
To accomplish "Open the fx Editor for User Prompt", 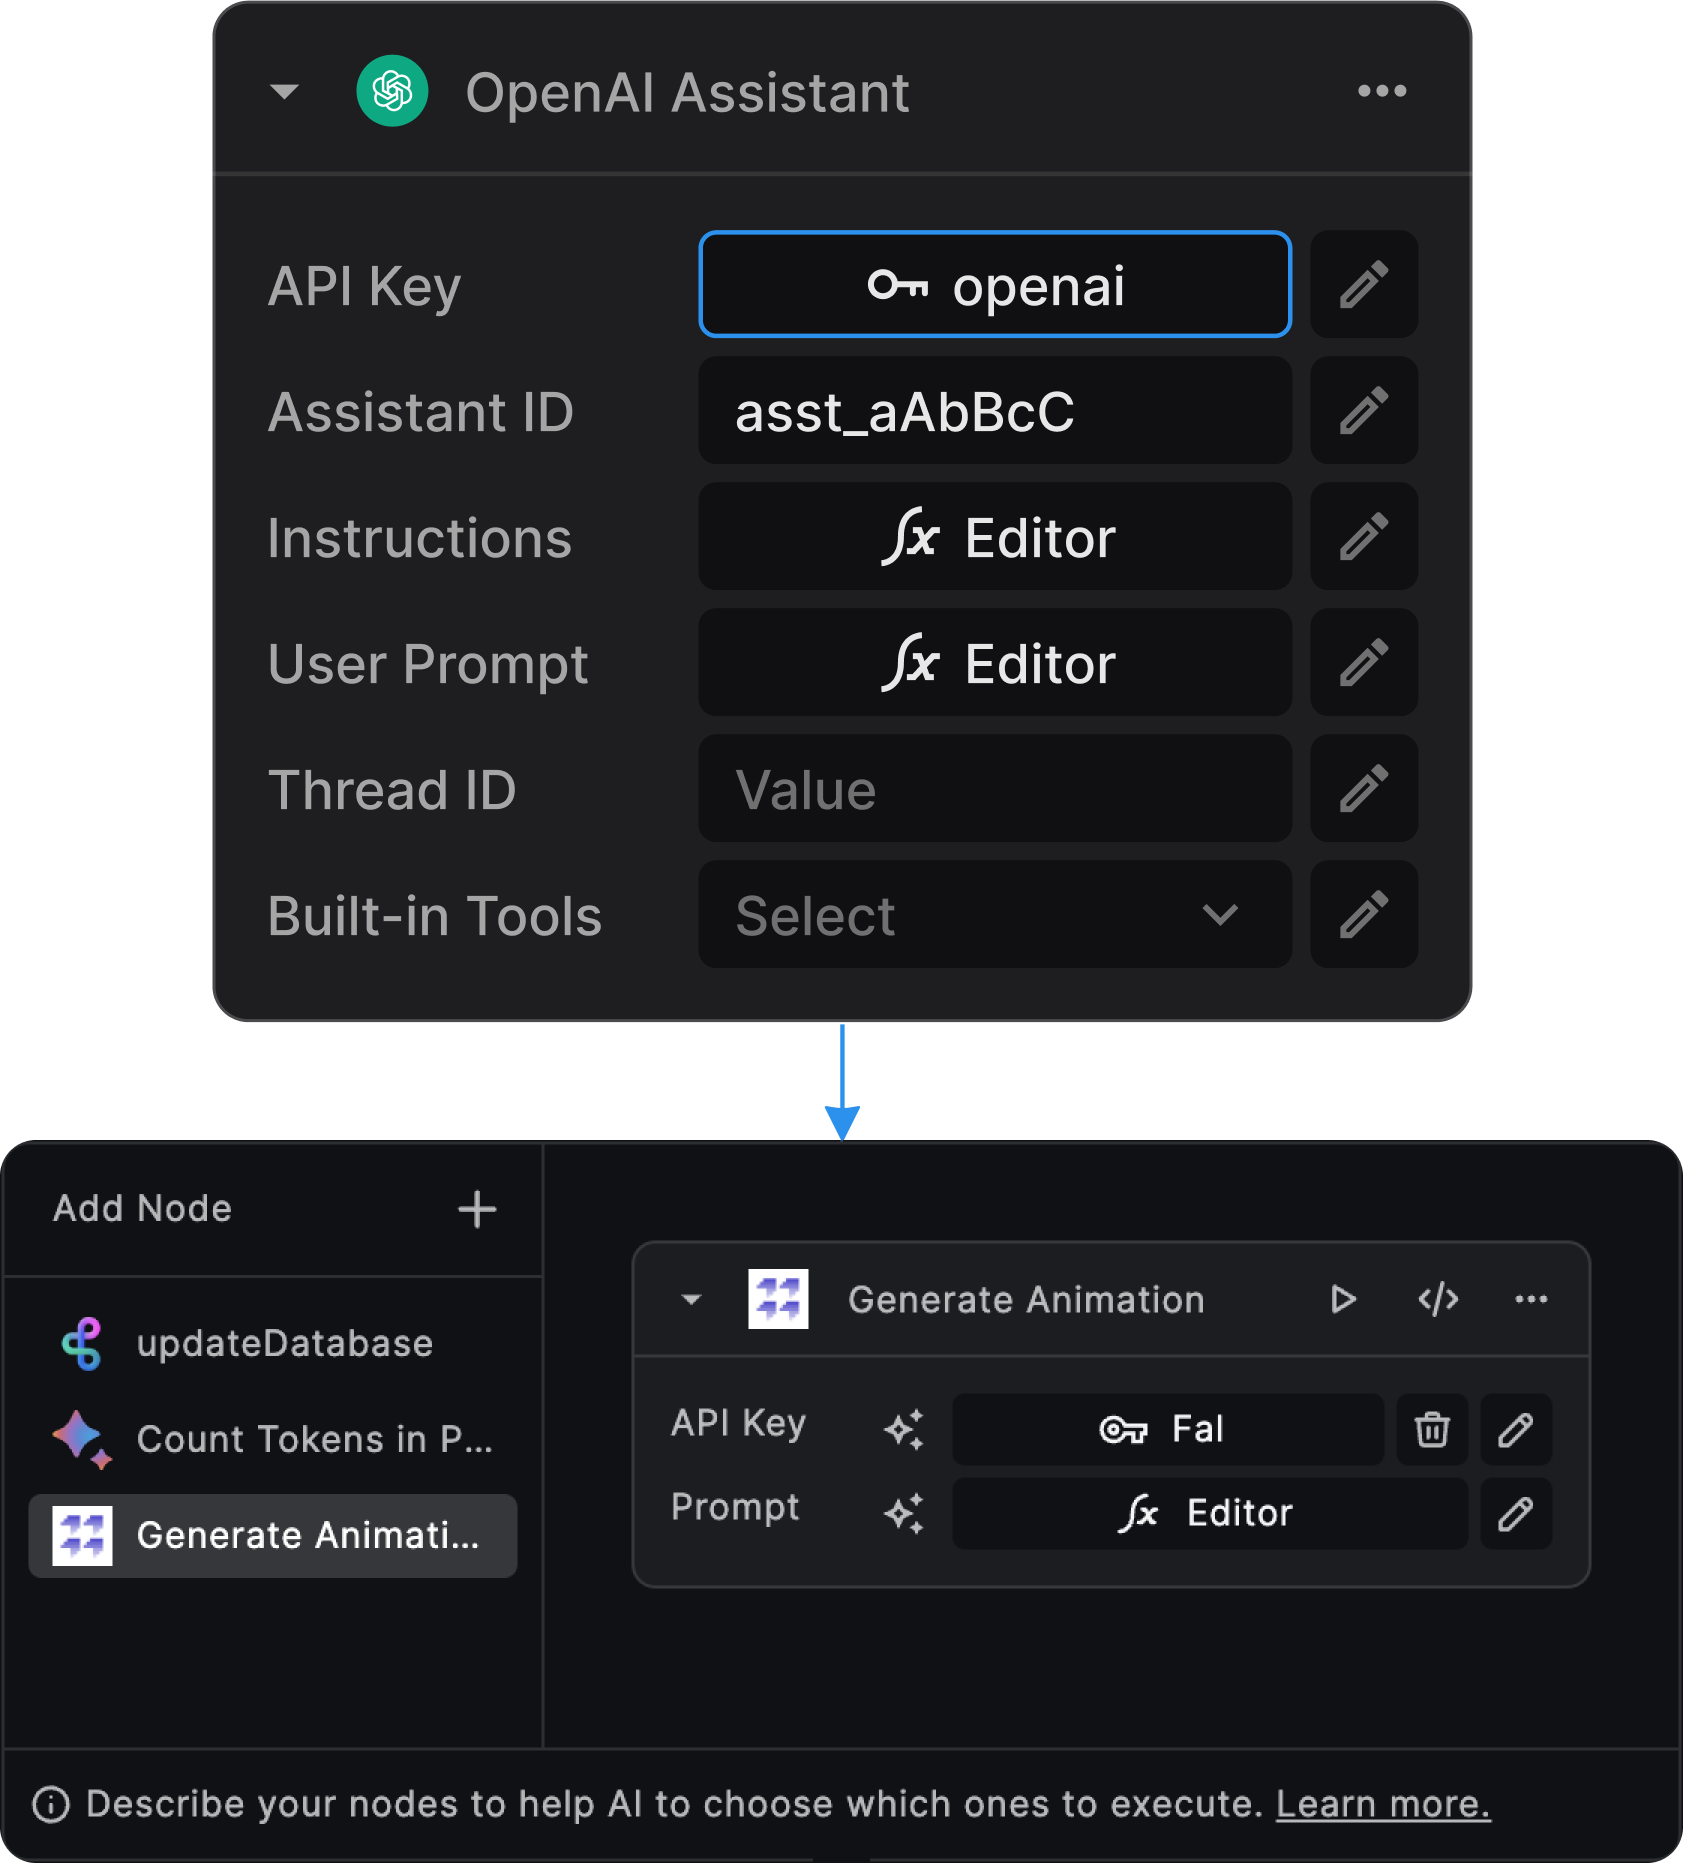I will pos(994,663).
